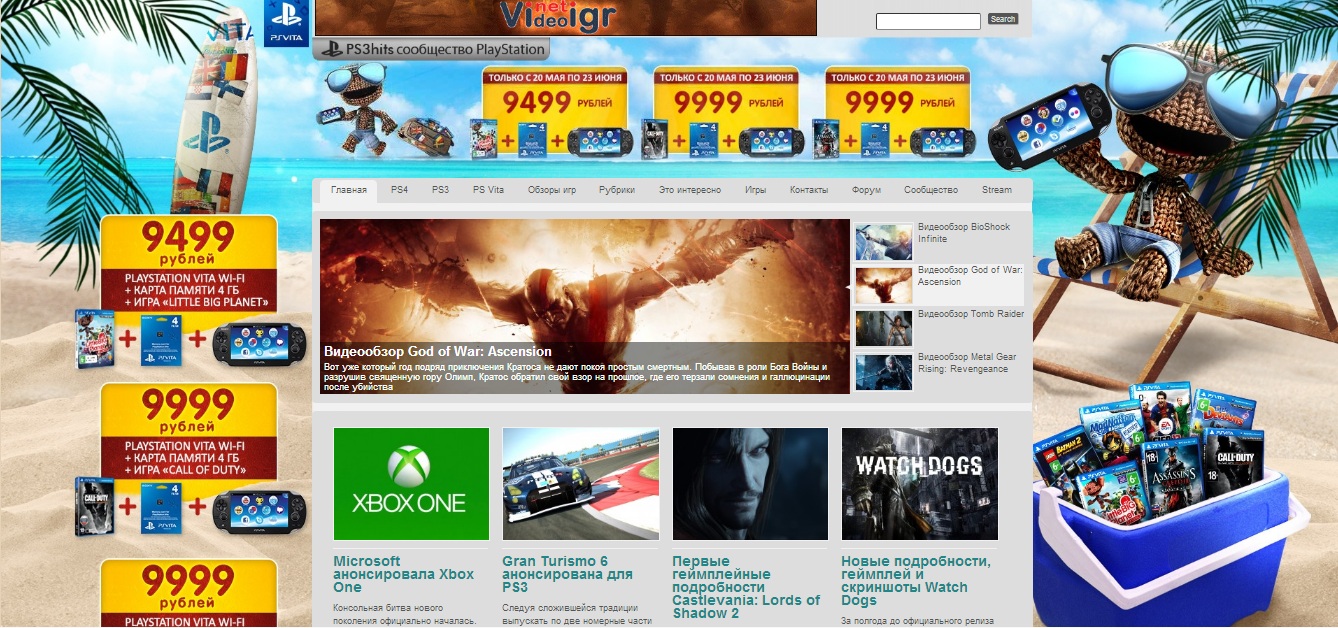
Task: Go to the PS4 section
Action: pos(399,190)
